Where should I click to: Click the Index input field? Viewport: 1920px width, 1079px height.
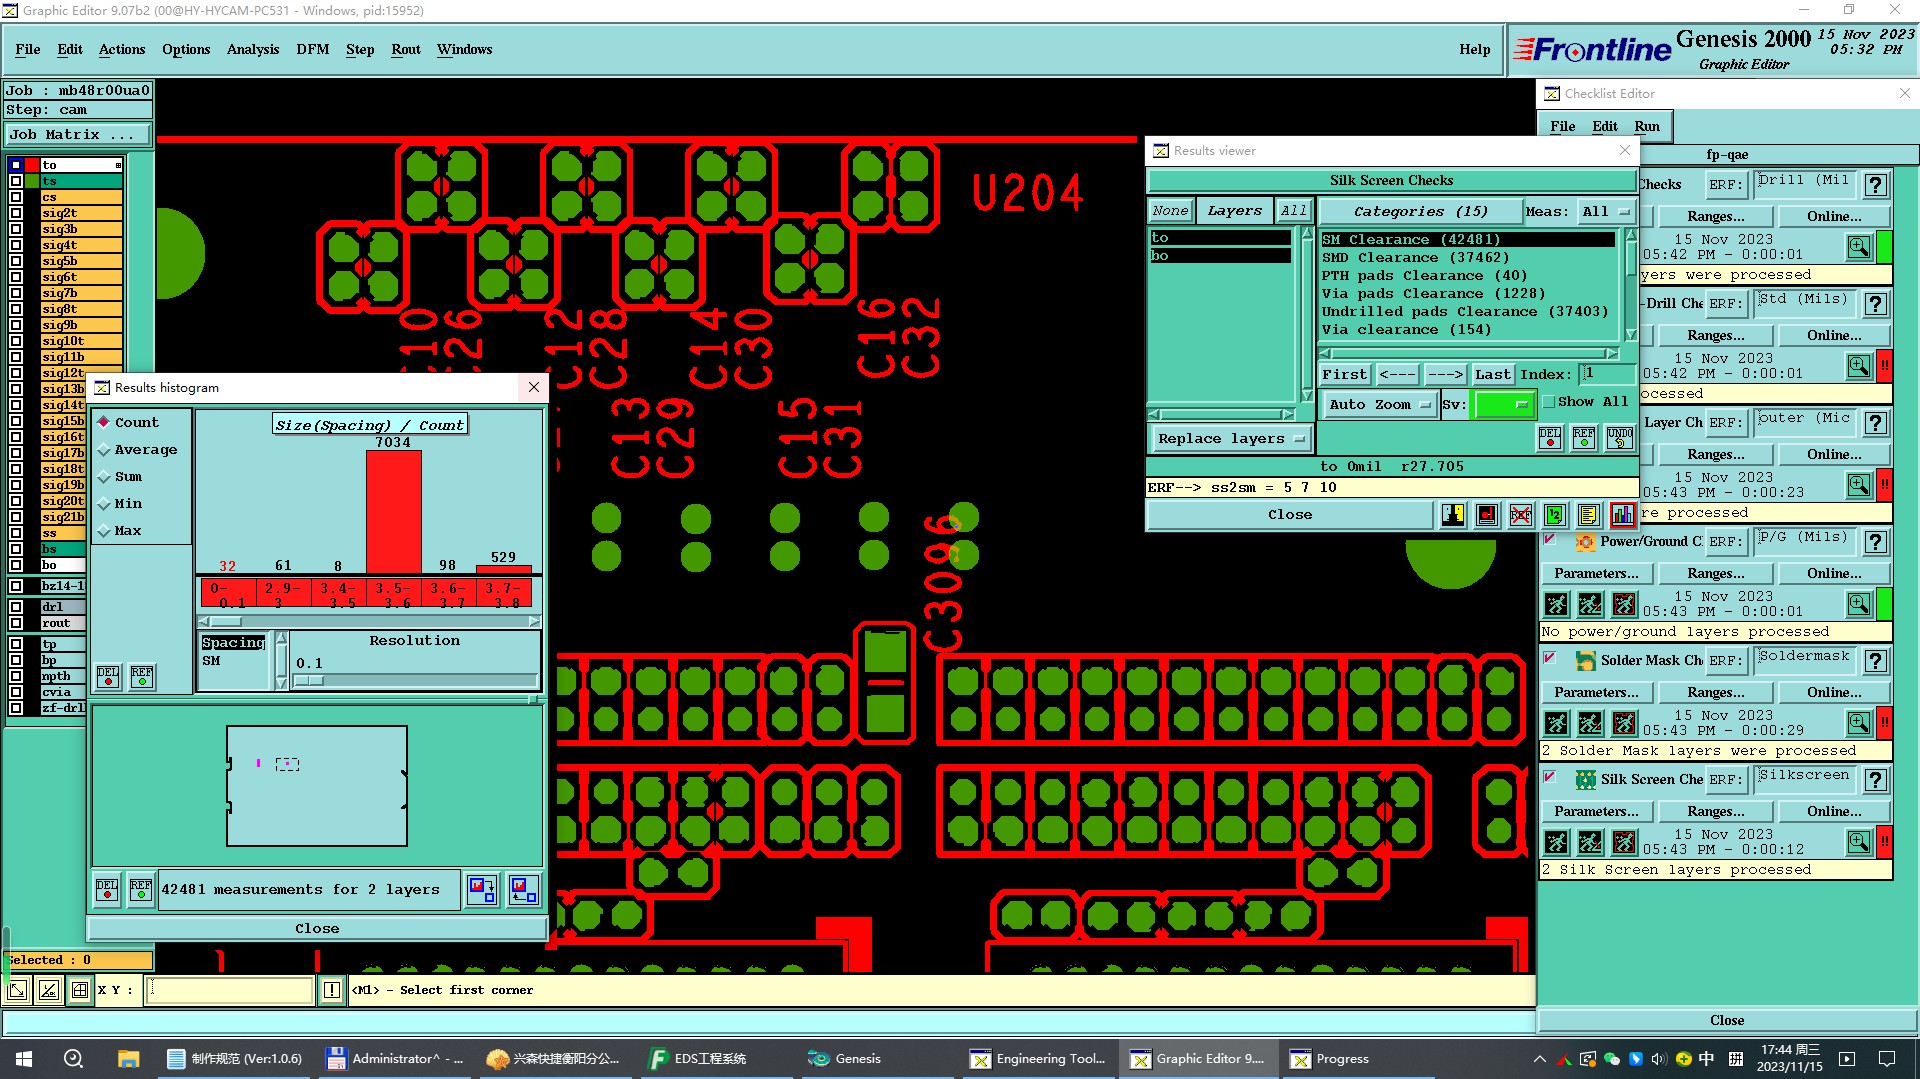coord(1607,375)
